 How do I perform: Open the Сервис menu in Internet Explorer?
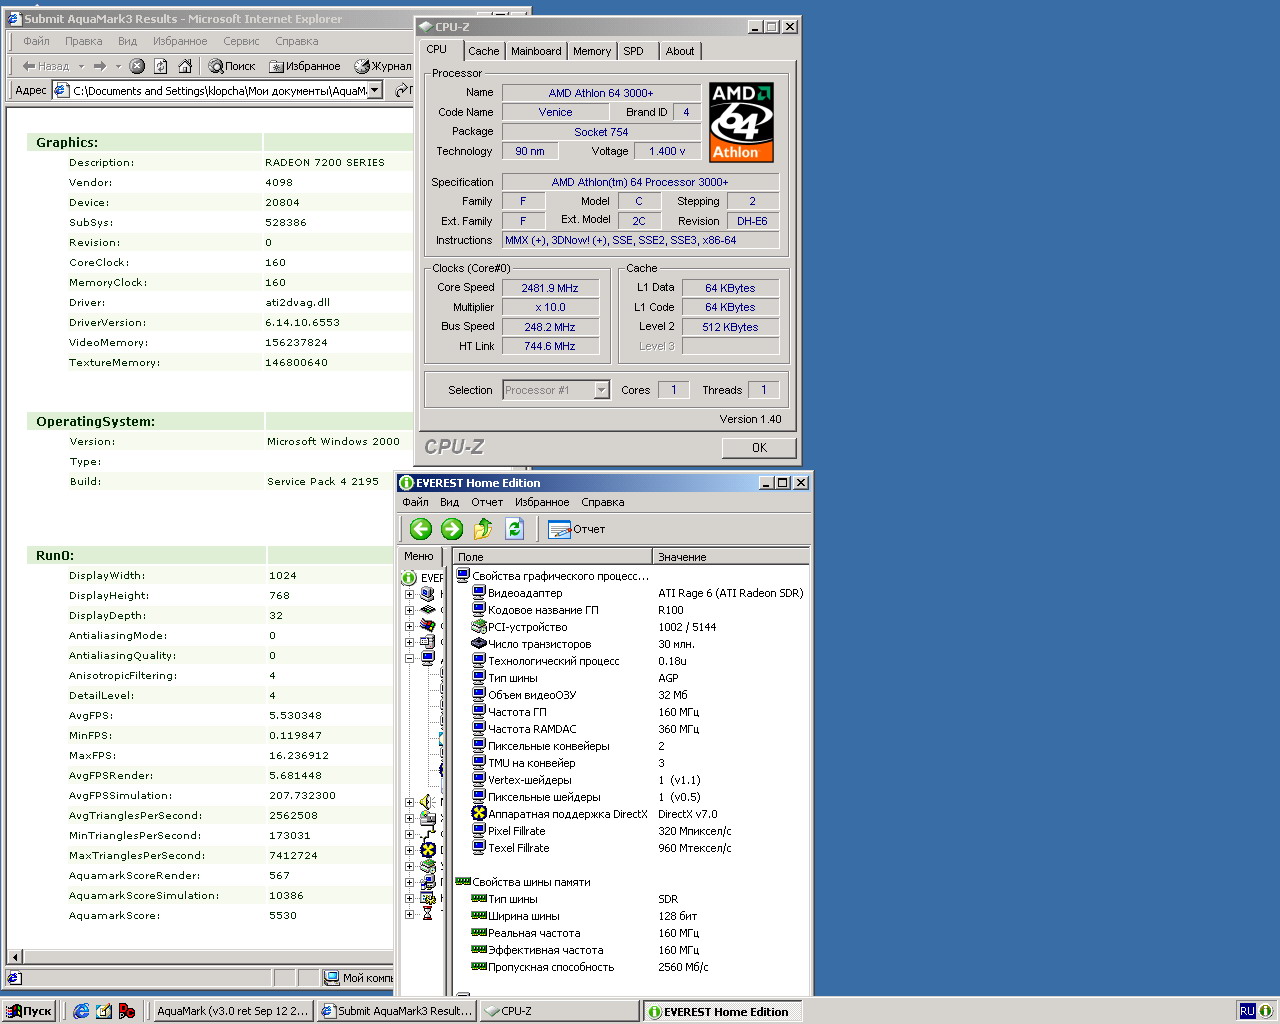tap(241, 41)
